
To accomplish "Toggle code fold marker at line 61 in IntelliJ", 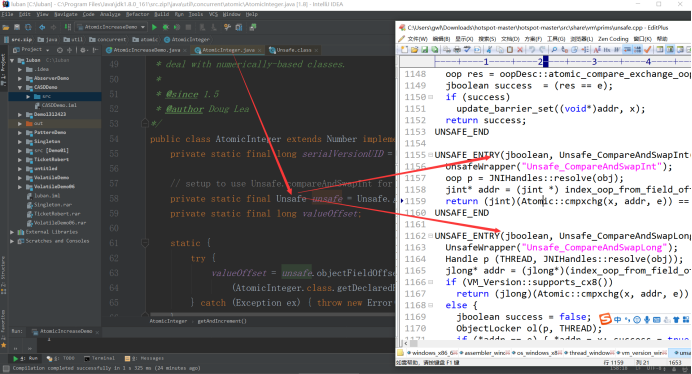I will (x=144, y=243).
